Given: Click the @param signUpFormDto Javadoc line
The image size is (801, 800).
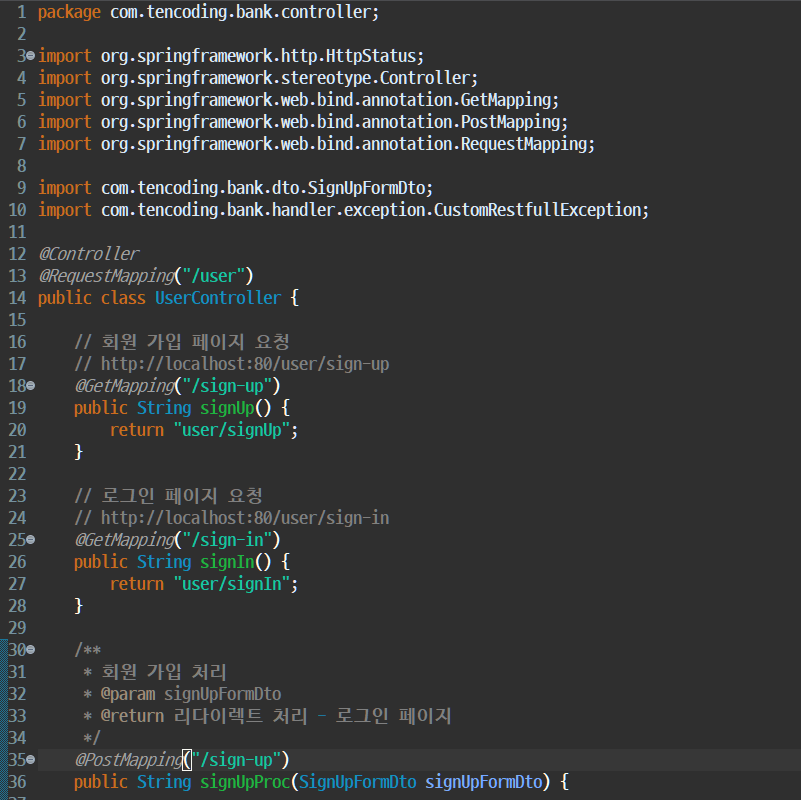Looking at the screenshot, I should (182, 694).
